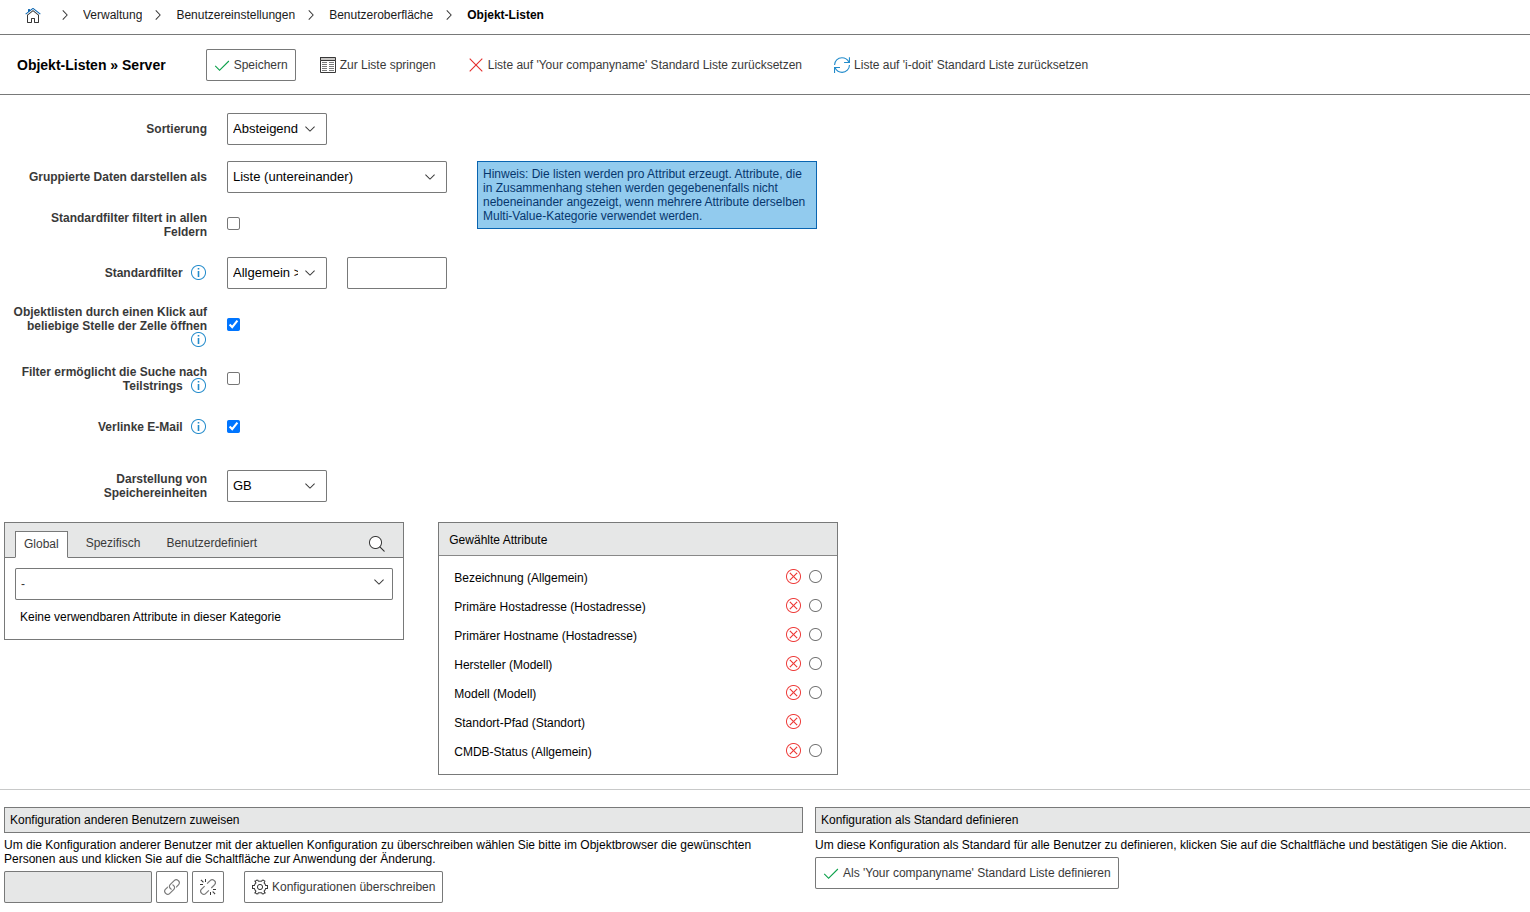Click the home icon in breadcrumb
Image resolution: width=1530 pixels, height=912 pixels.
tap(33, 15)
